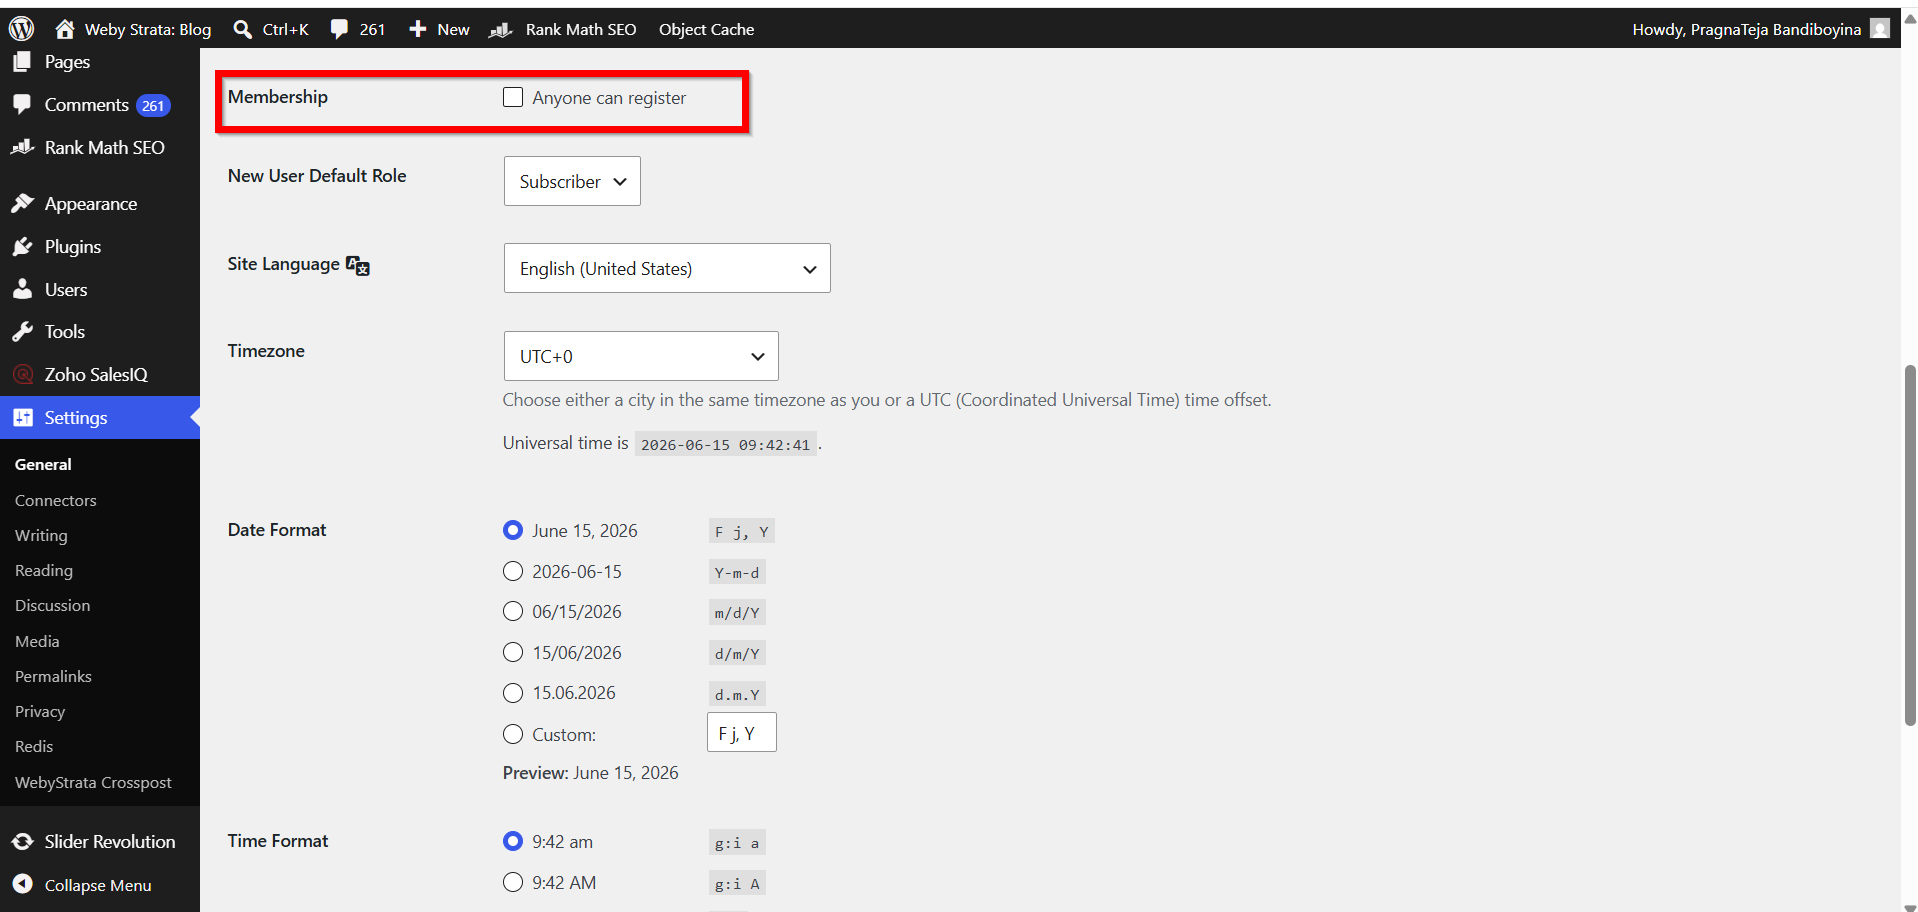Click the custom date format input field
This screenshot has height=912, width=1918.
click(x=742, y=732)
